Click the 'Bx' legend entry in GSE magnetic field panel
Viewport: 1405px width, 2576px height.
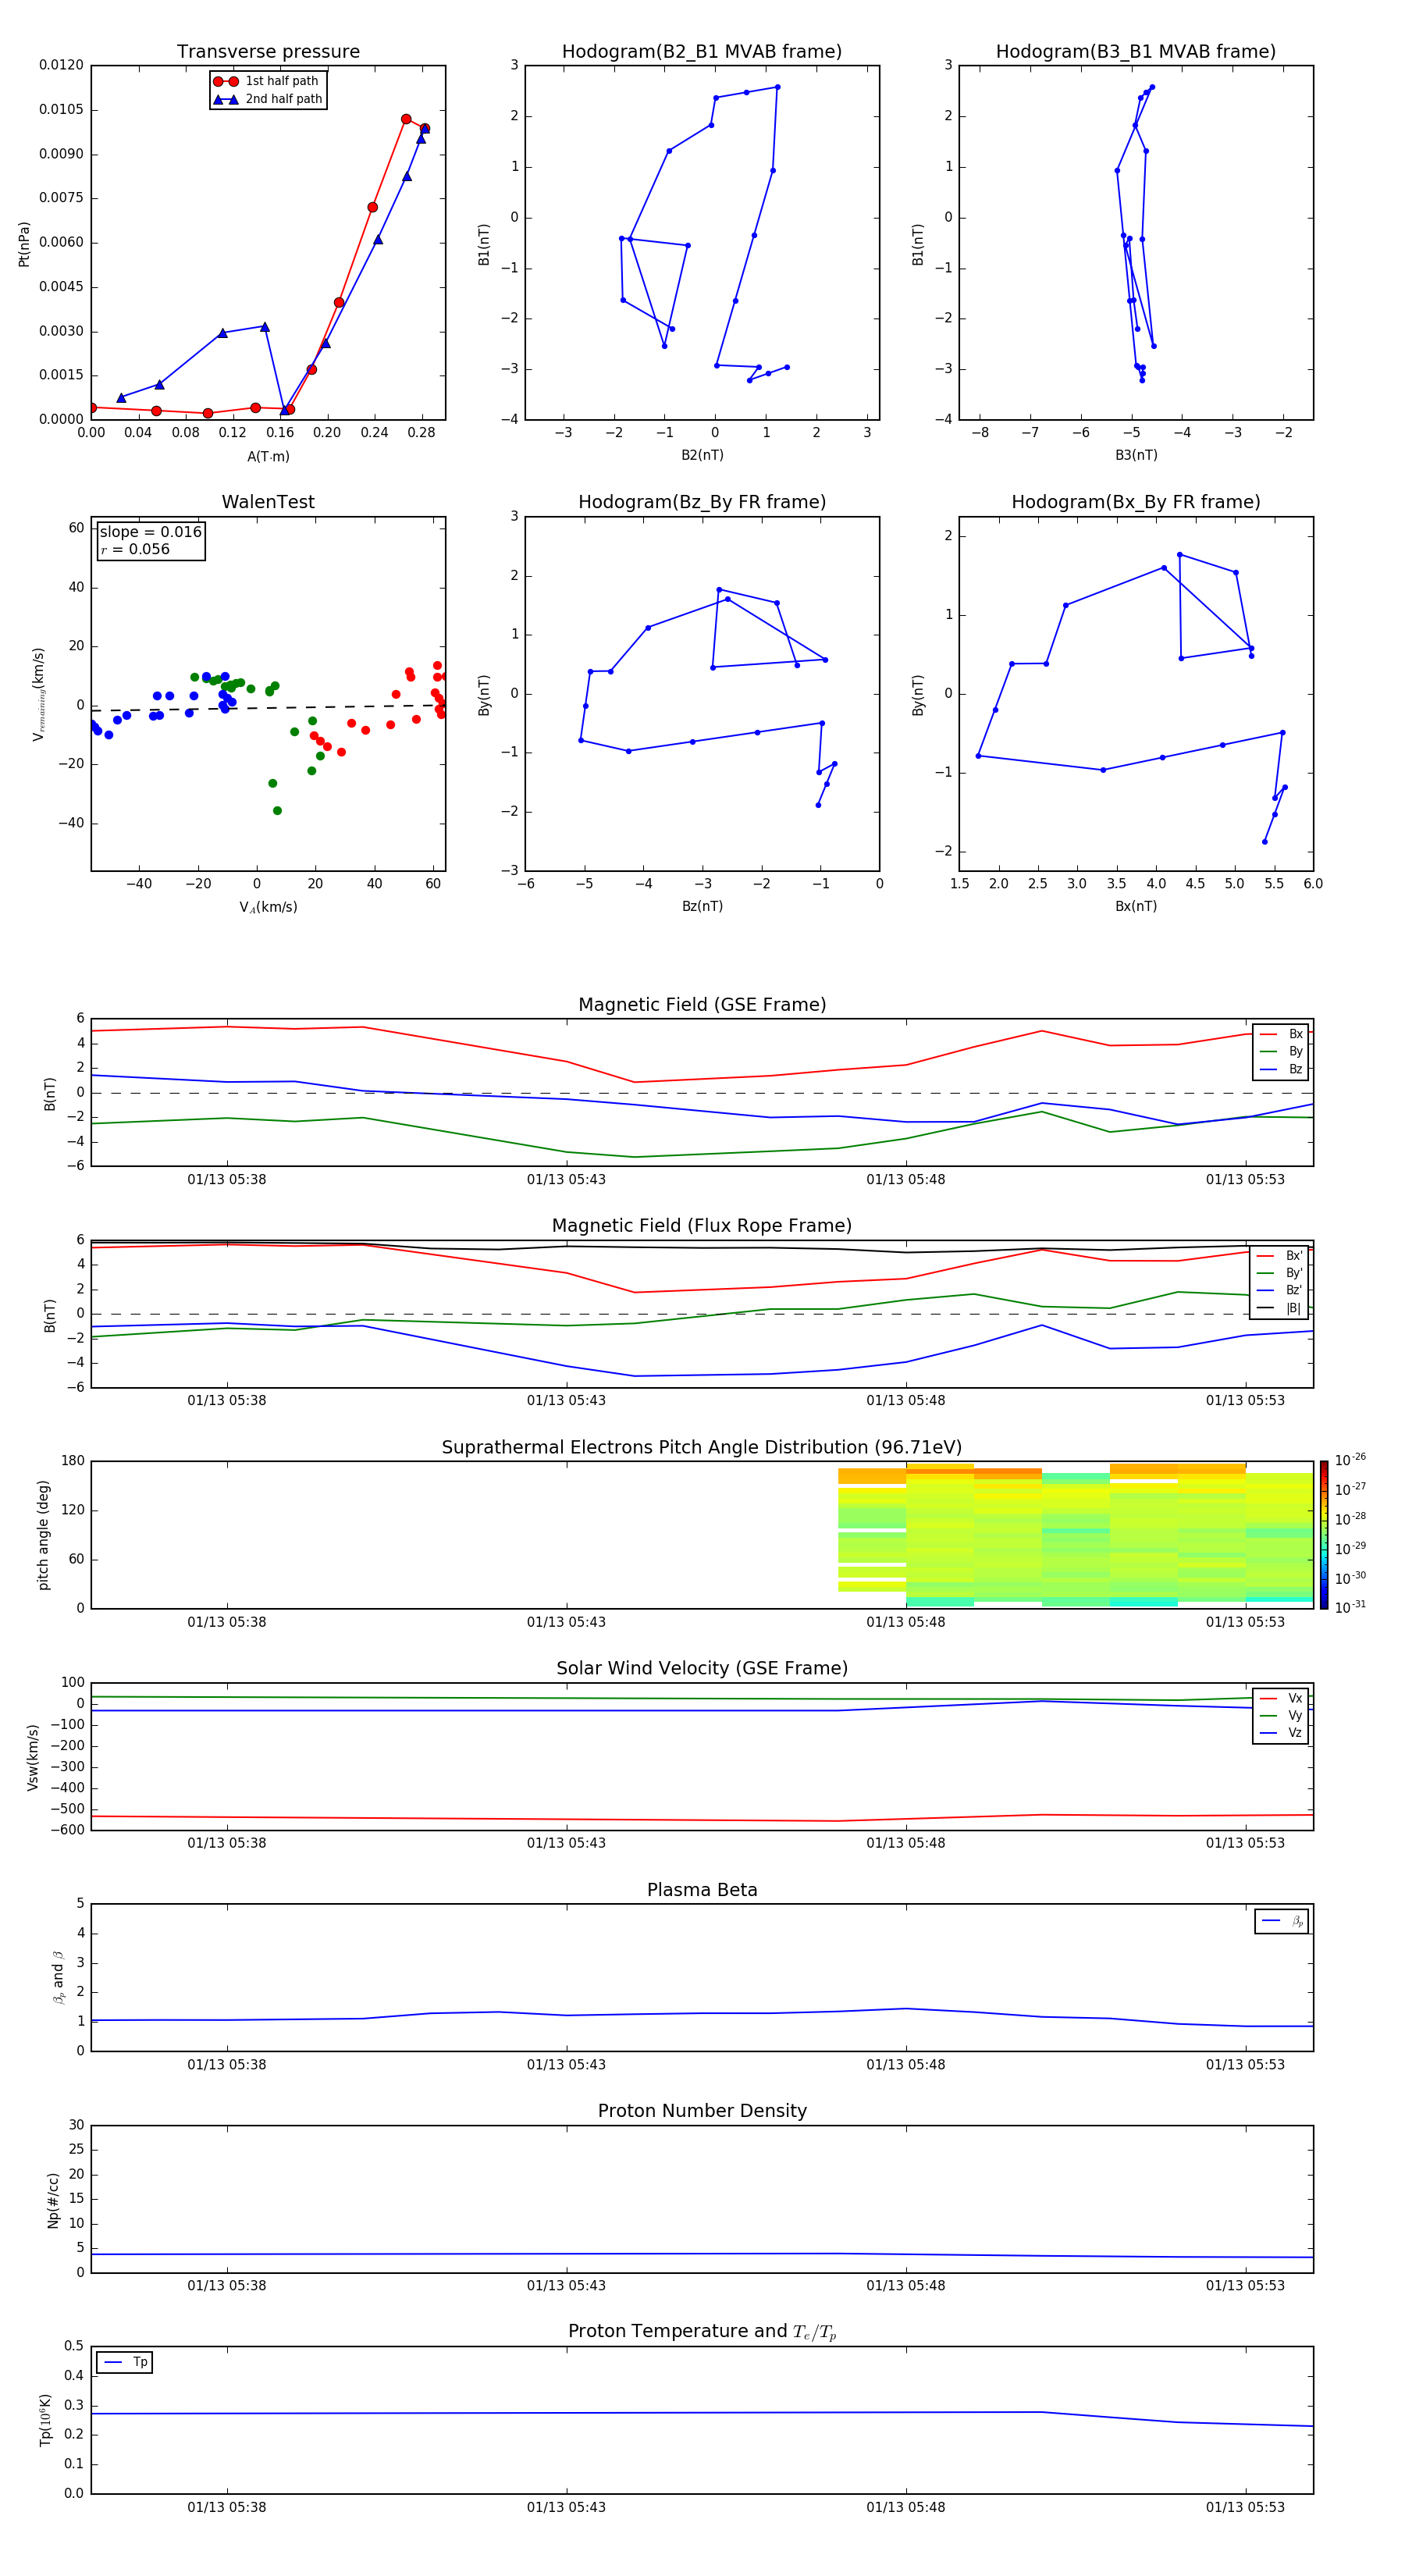click(1281, 1034)
